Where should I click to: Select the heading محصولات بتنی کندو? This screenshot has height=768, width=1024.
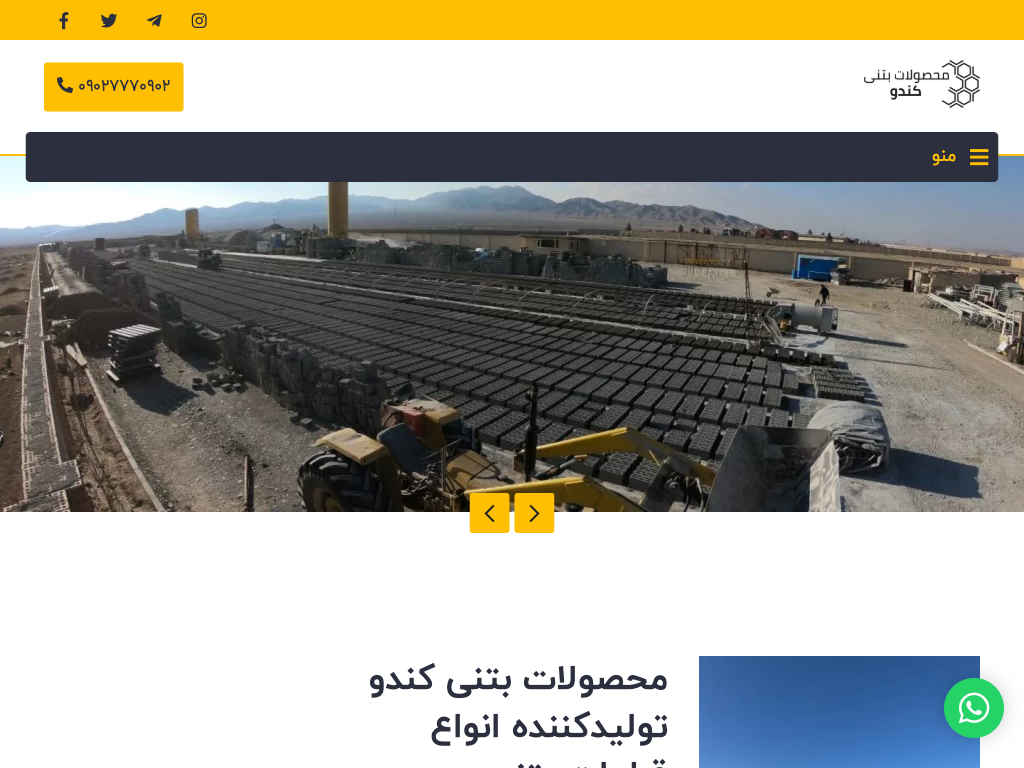[x=519, y=679]
